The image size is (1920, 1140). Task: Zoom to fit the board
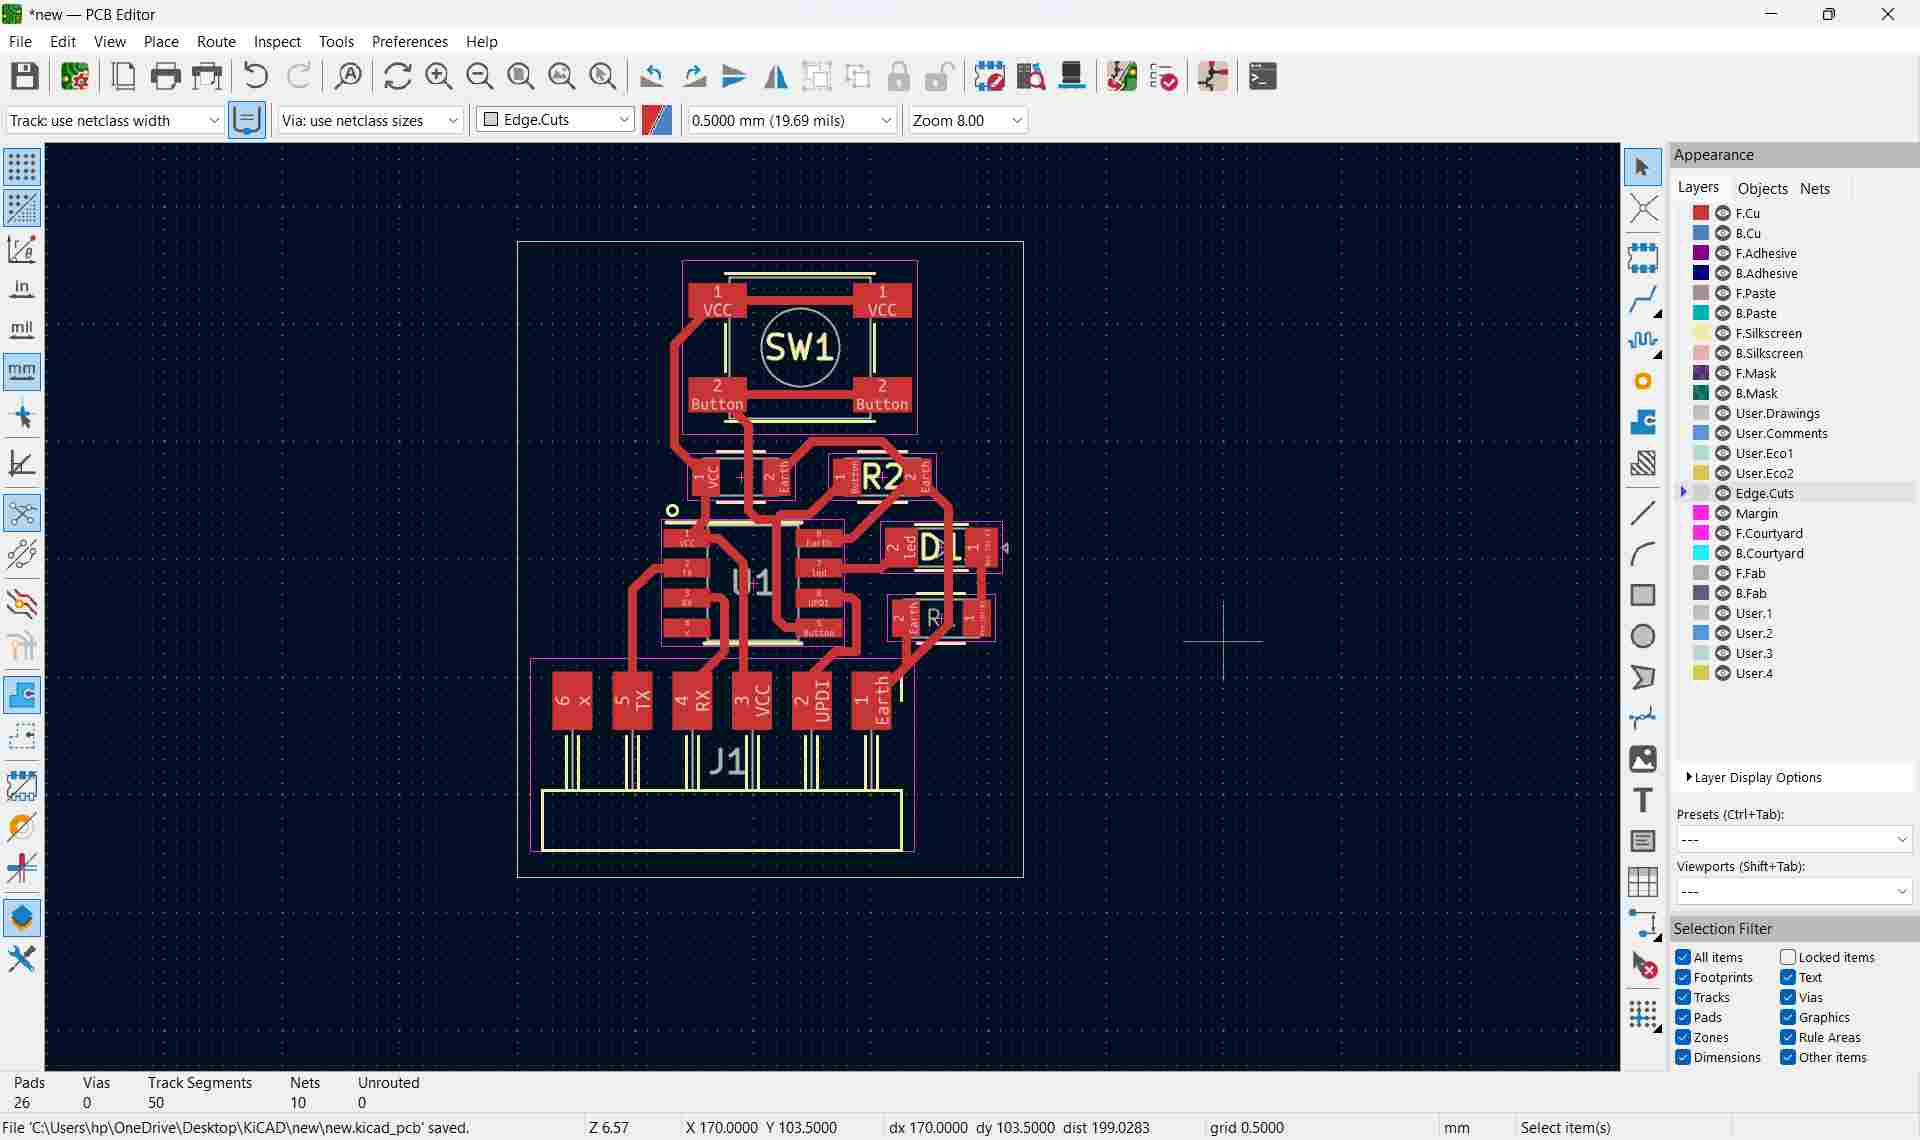pos(520,76)
